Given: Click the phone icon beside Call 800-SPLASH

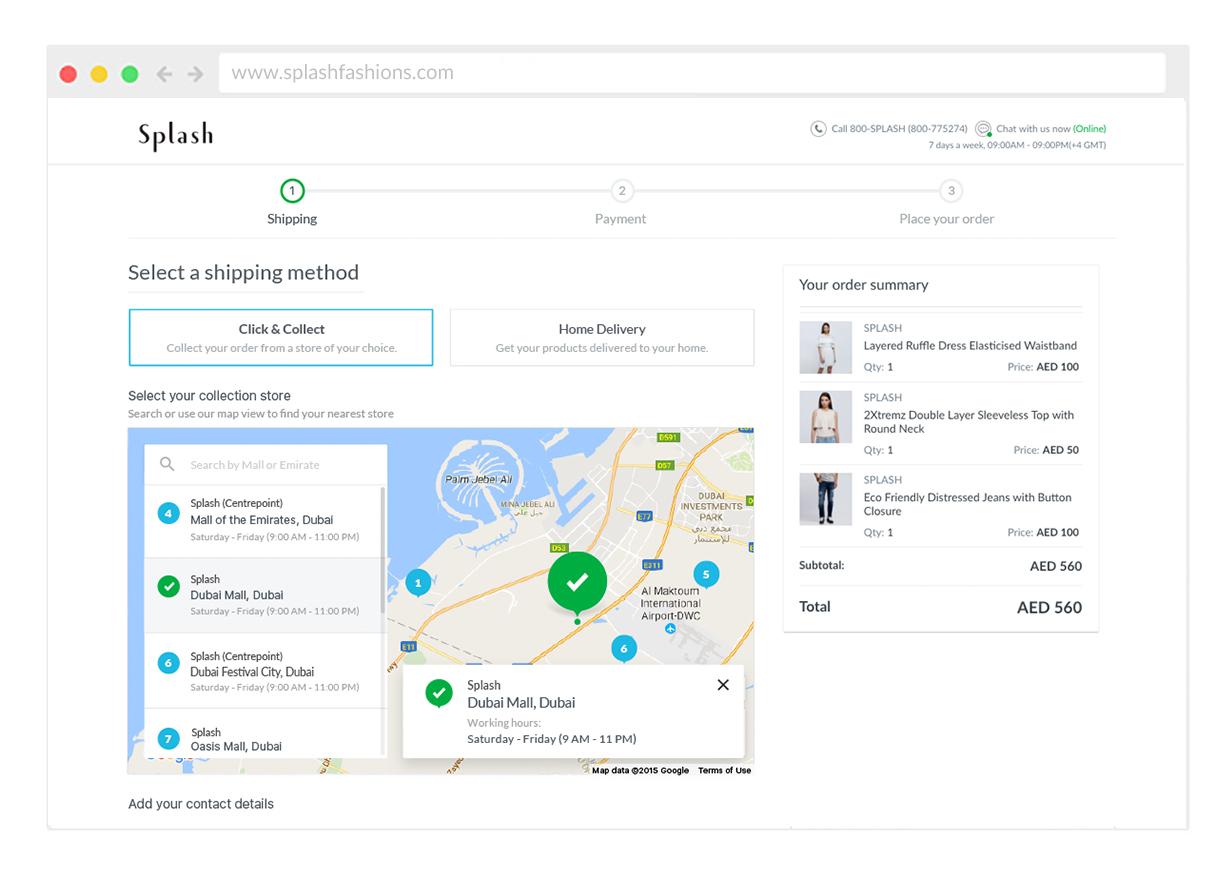Looking at the screenshot, I should [x=818, y=128].
